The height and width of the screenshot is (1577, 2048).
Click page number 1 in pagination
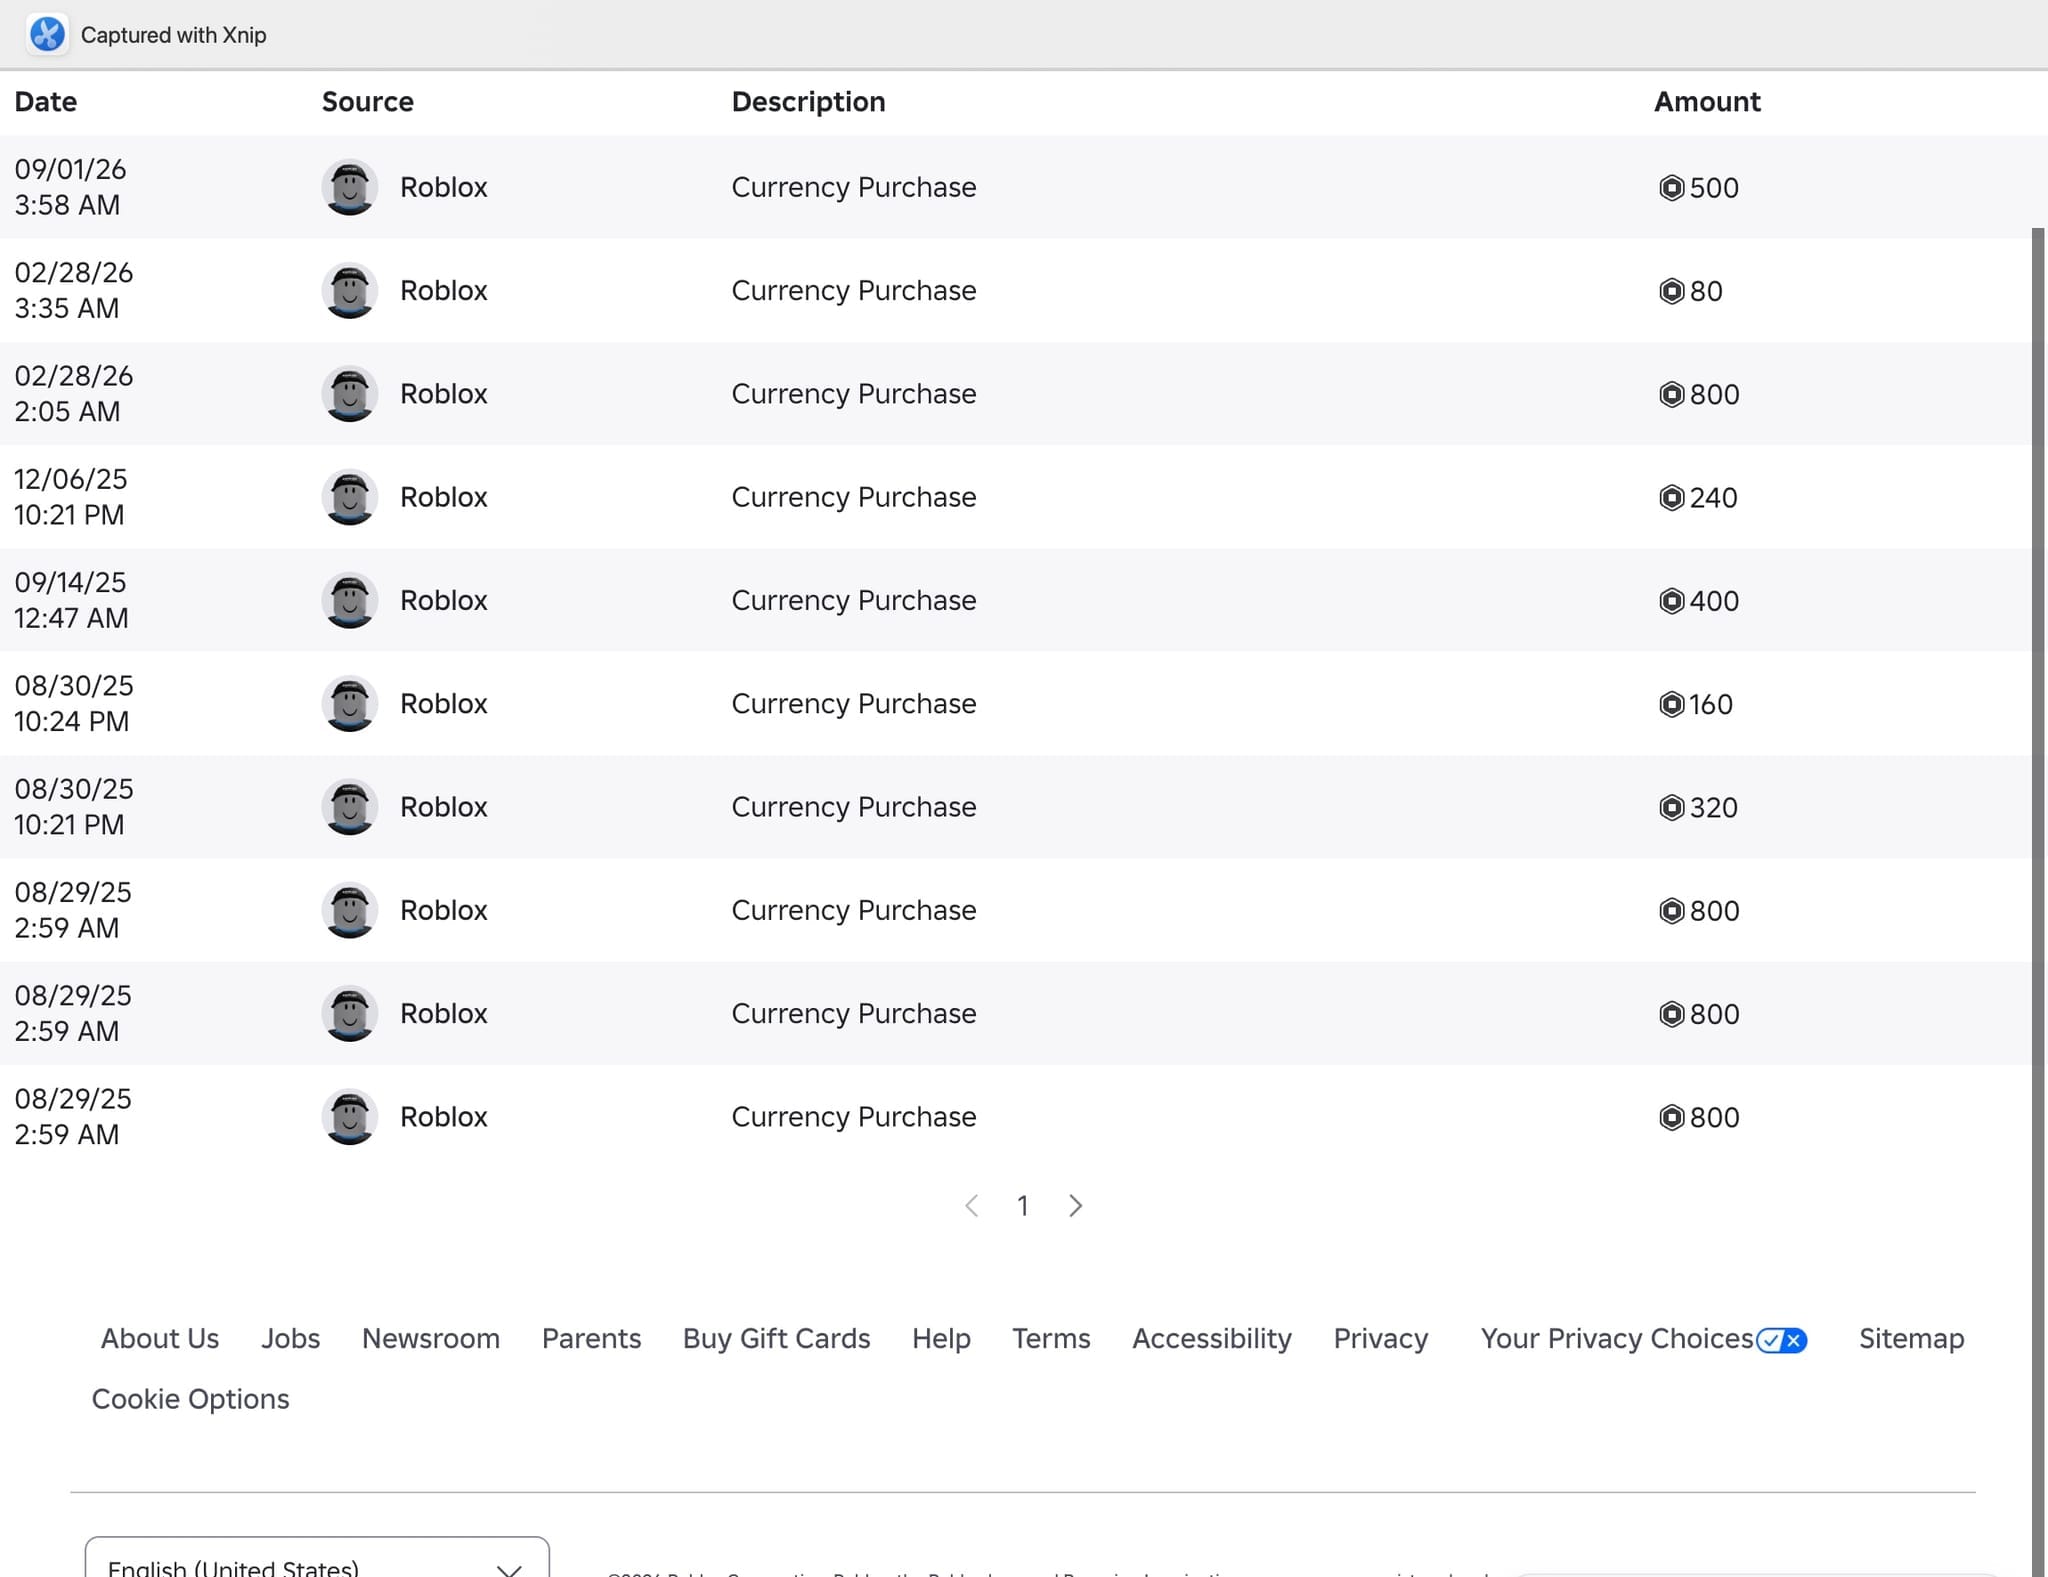(1023, 1206)
